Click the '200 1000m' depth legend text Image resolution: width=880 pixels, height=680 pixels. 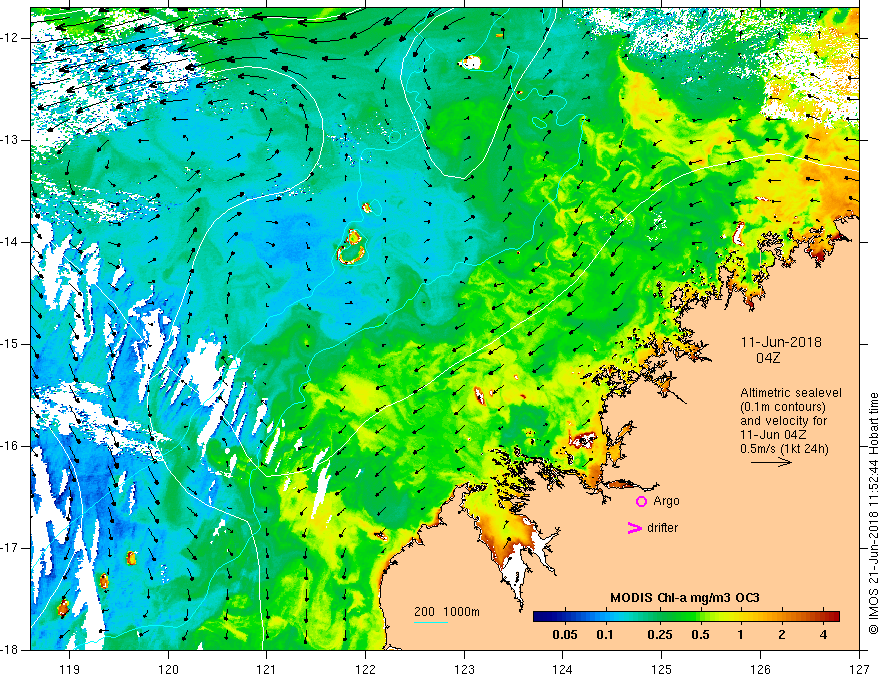coord(447,612)
